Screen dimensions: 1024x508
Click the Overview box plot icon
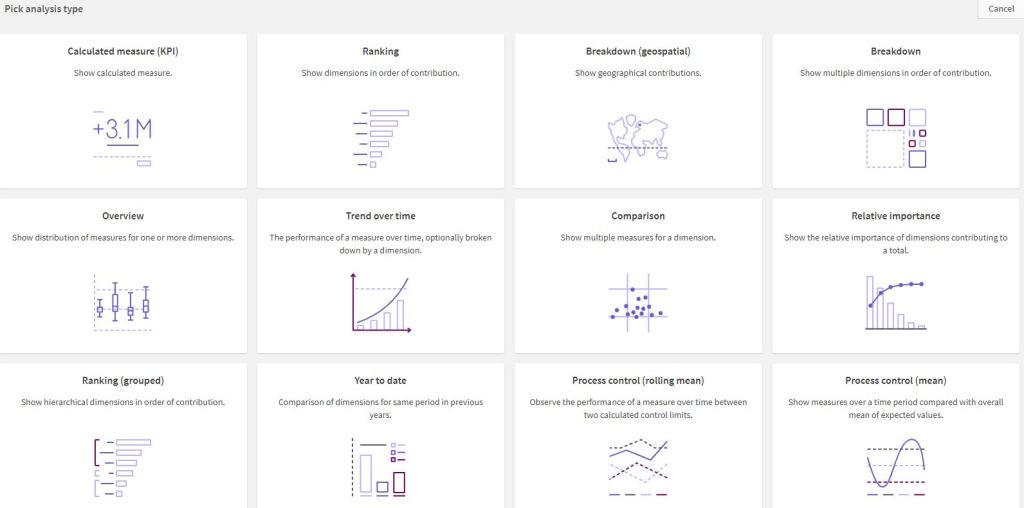click(123, 303)
